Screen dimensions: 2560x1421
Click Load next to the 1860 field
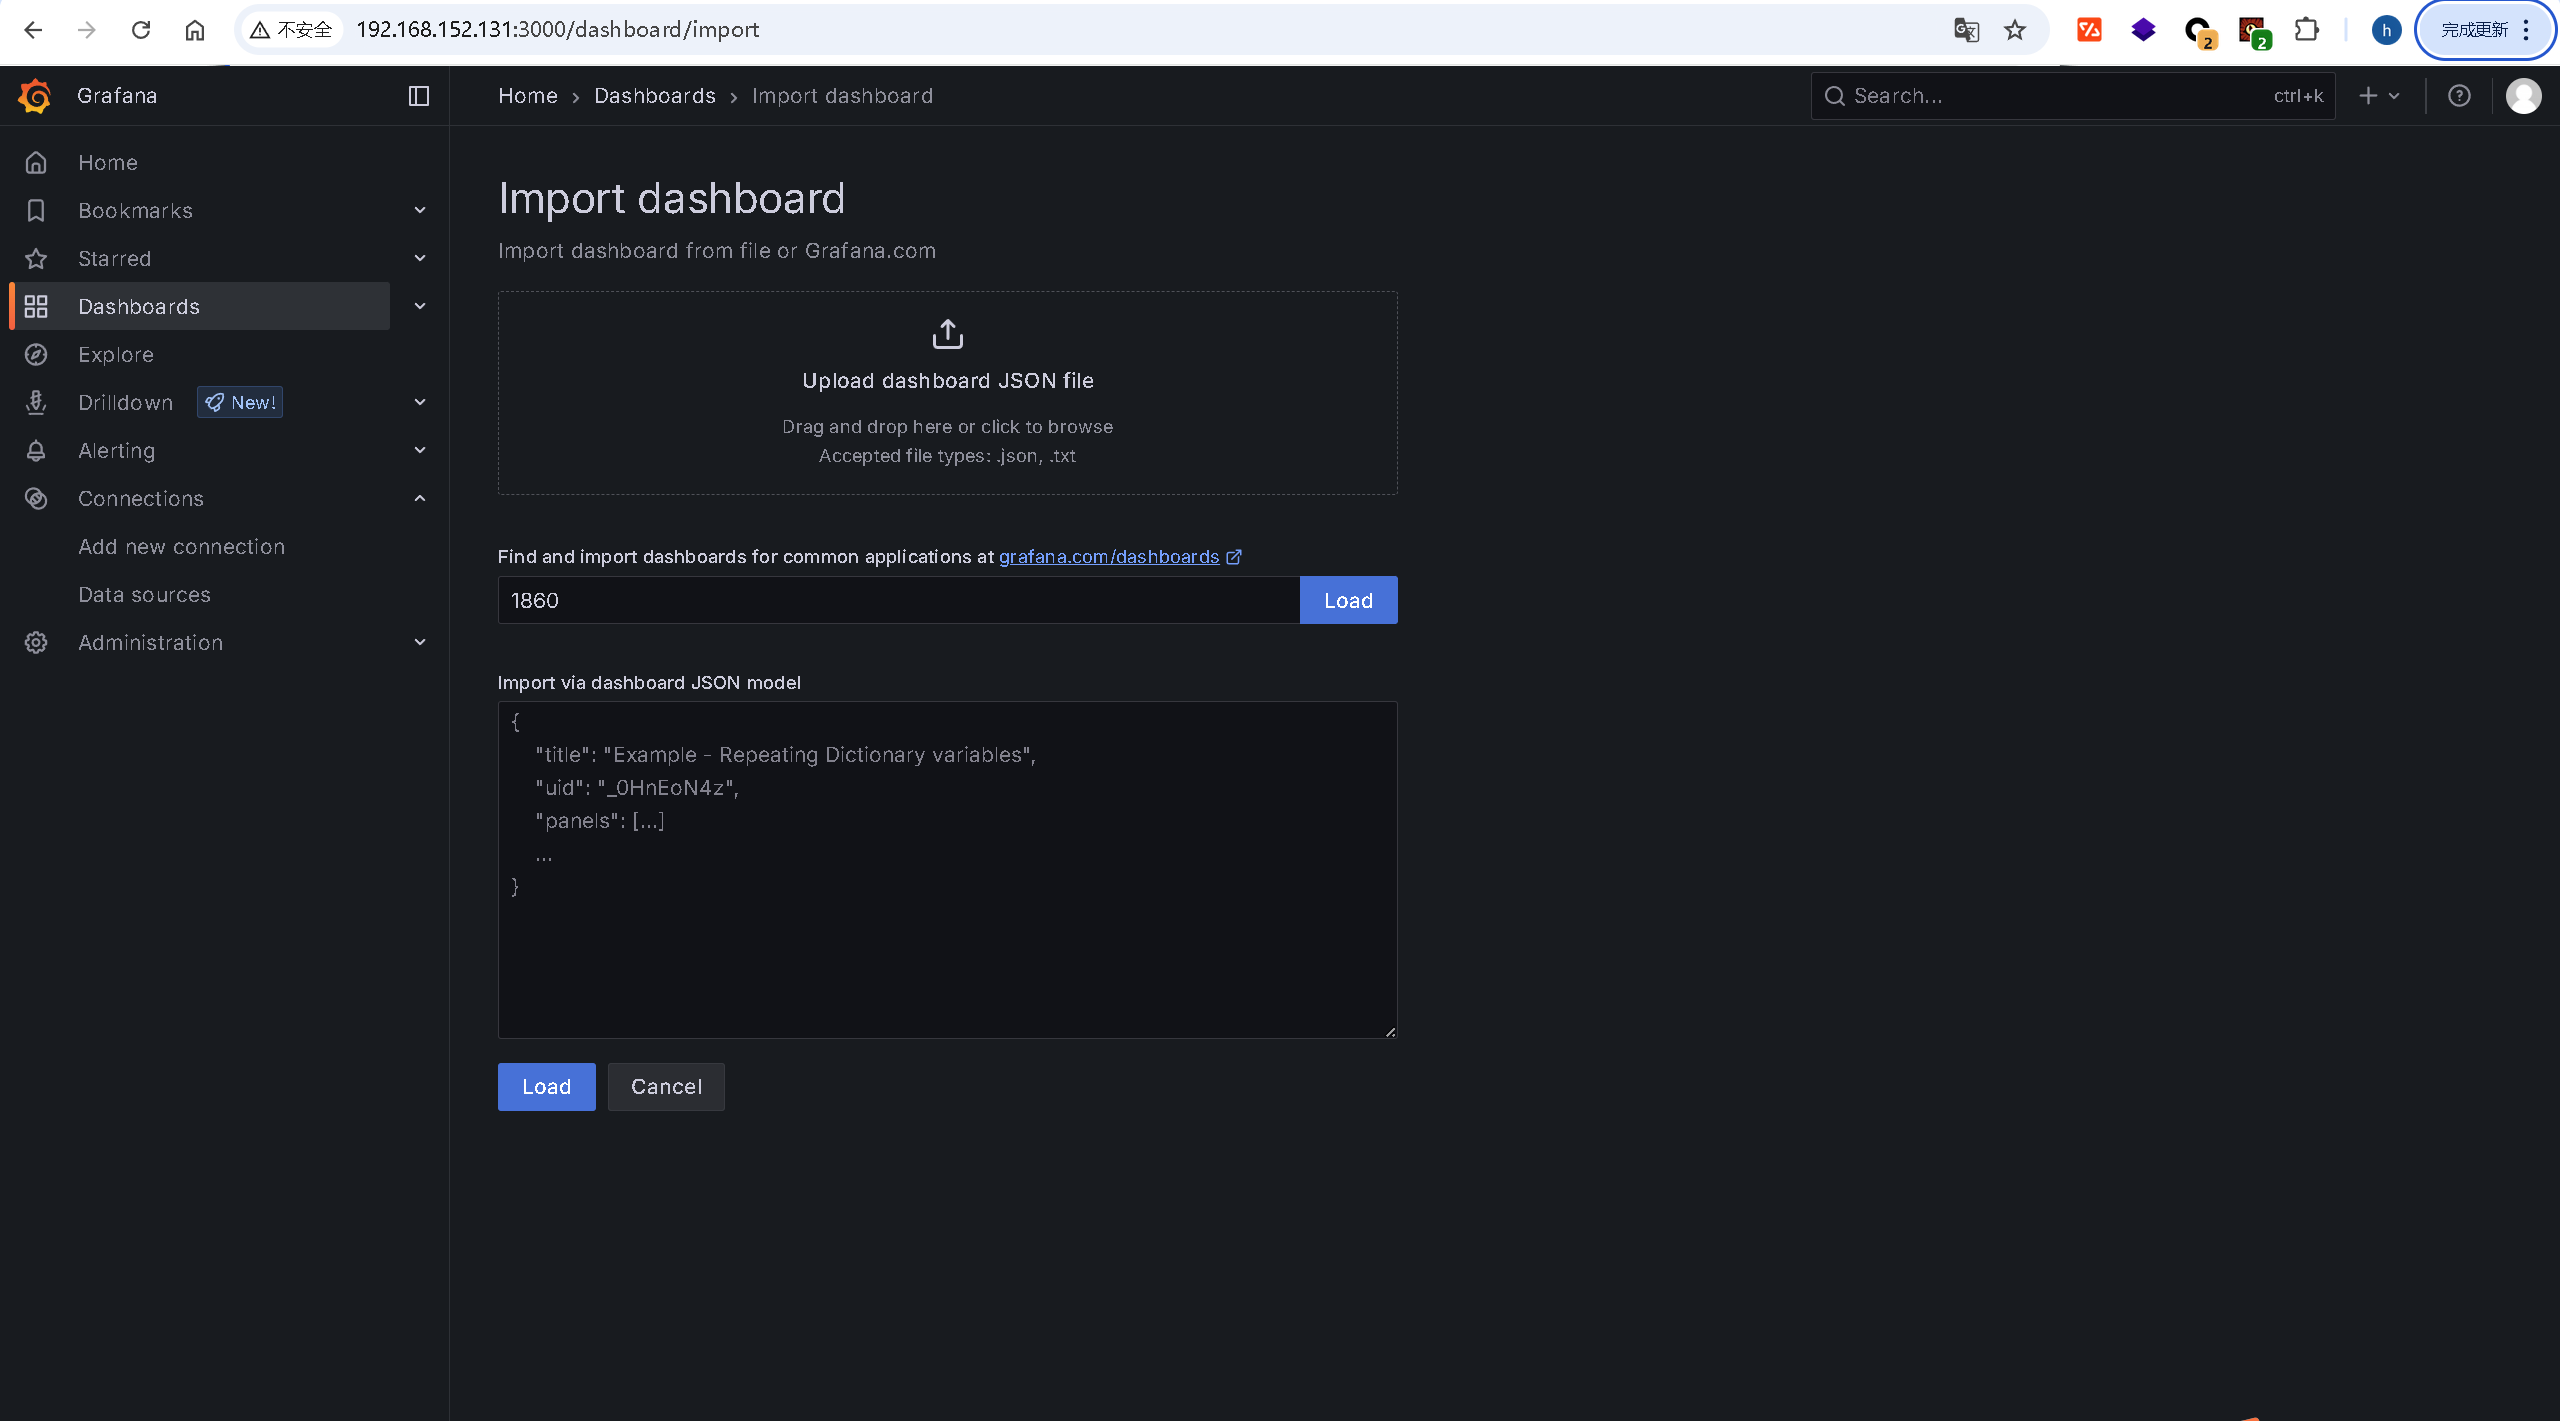1348,600
